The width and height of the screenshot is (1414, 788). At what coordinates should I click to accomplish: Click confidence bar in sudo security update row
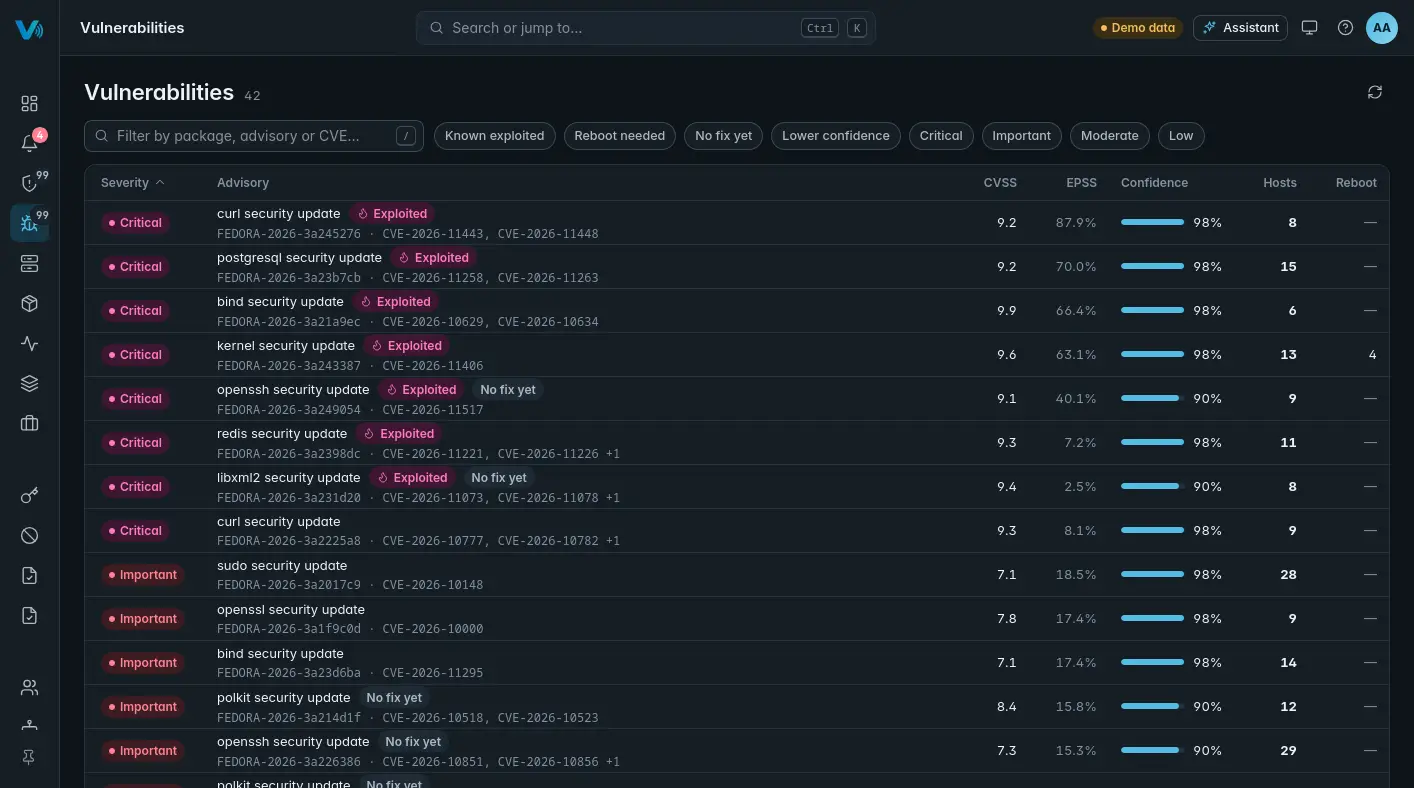click(1152, 575)
